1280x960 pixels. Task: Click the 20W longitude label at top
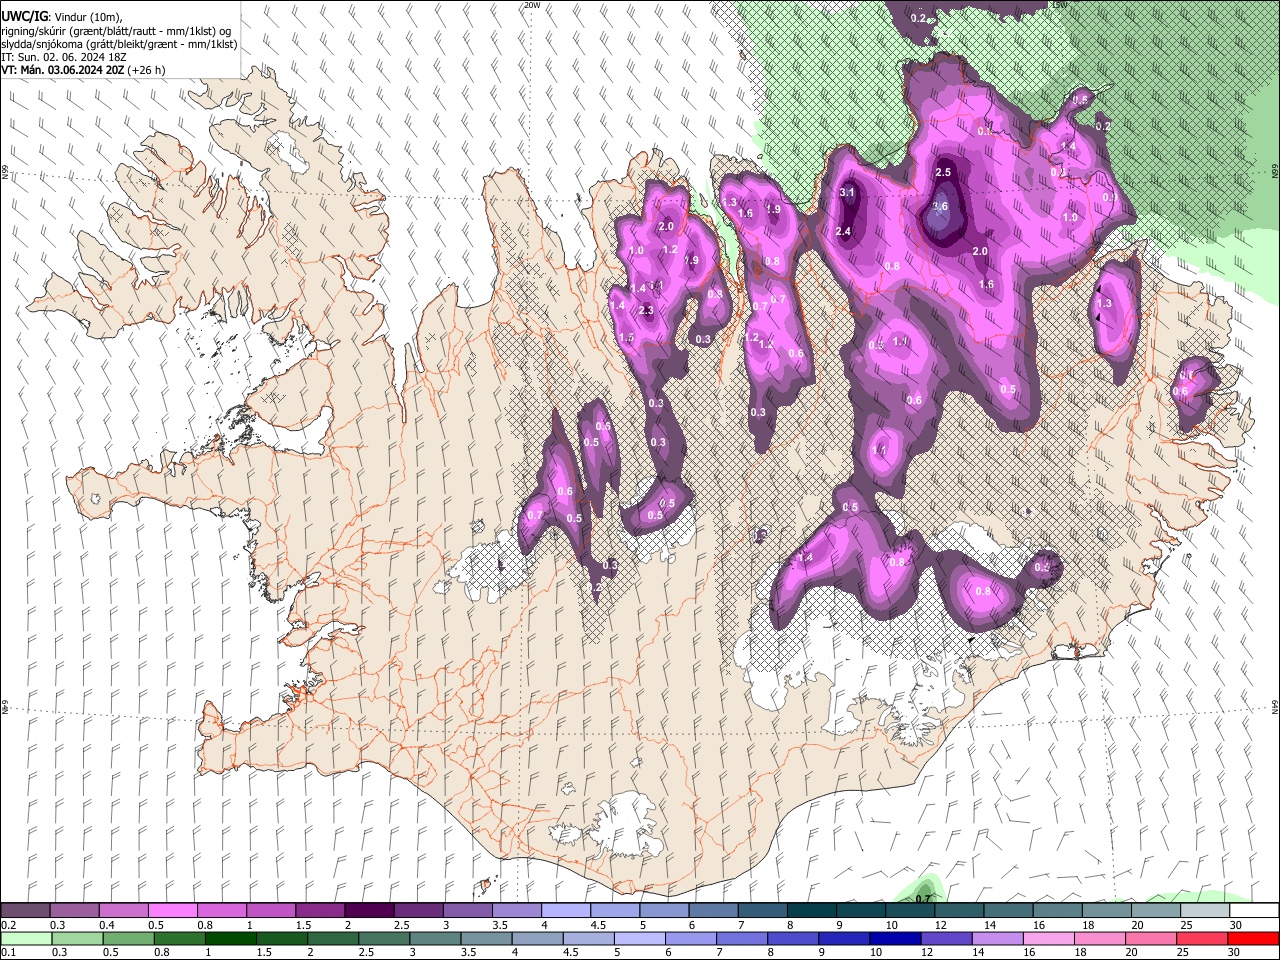click(532, 5)
